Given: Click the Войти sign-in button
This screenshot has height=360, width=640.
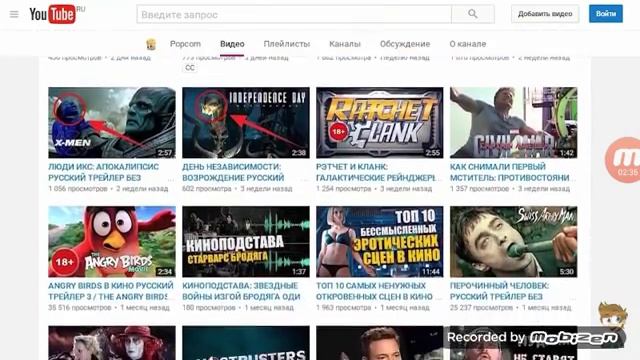Looking at the screenshot, I should point(606,14).
